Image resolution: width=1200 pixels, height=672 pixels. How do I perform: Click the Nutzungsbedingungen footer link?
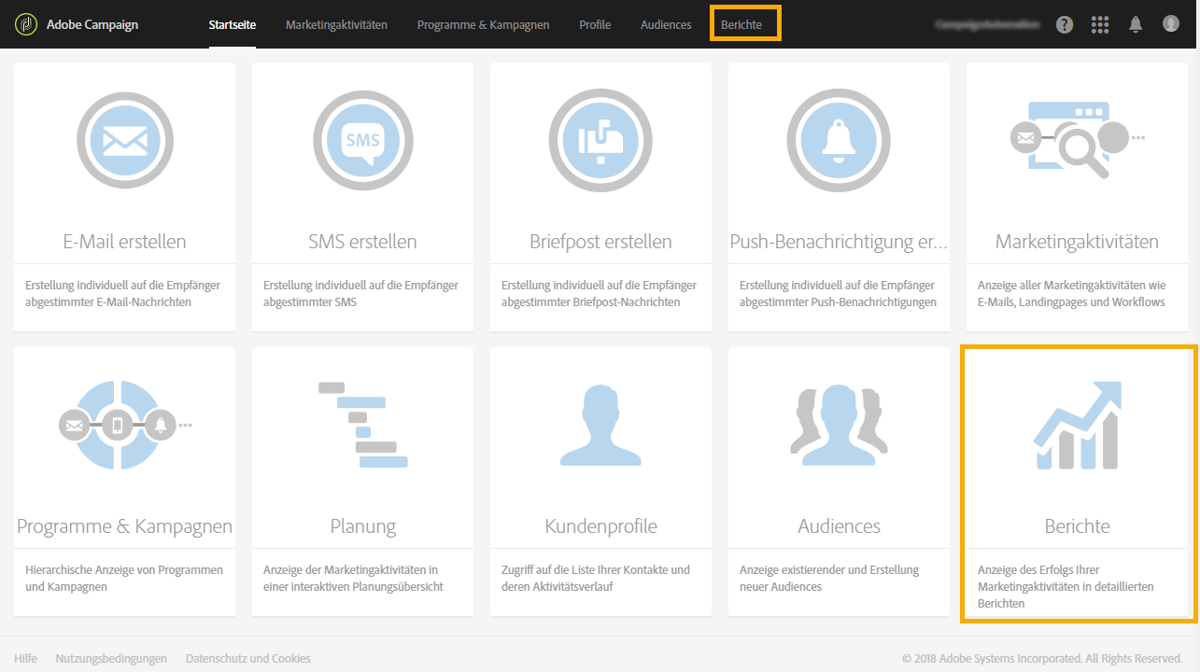pos(111,658)
